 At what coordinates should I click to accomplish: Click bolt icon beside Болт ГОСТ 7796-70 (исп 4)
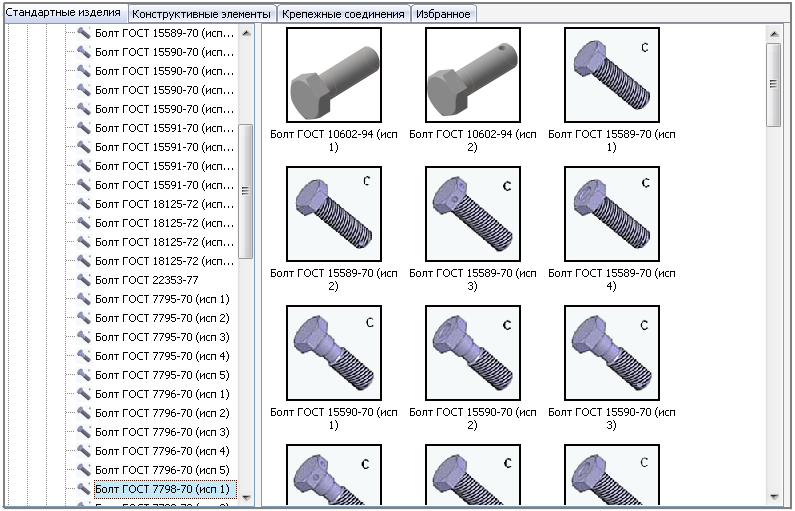coord(84,451)
